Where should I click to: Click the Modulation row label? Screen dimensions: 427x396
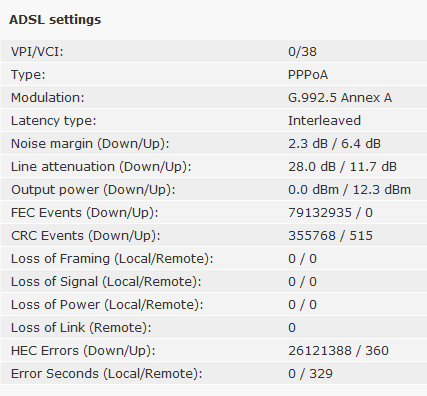(x=48, y=98)
